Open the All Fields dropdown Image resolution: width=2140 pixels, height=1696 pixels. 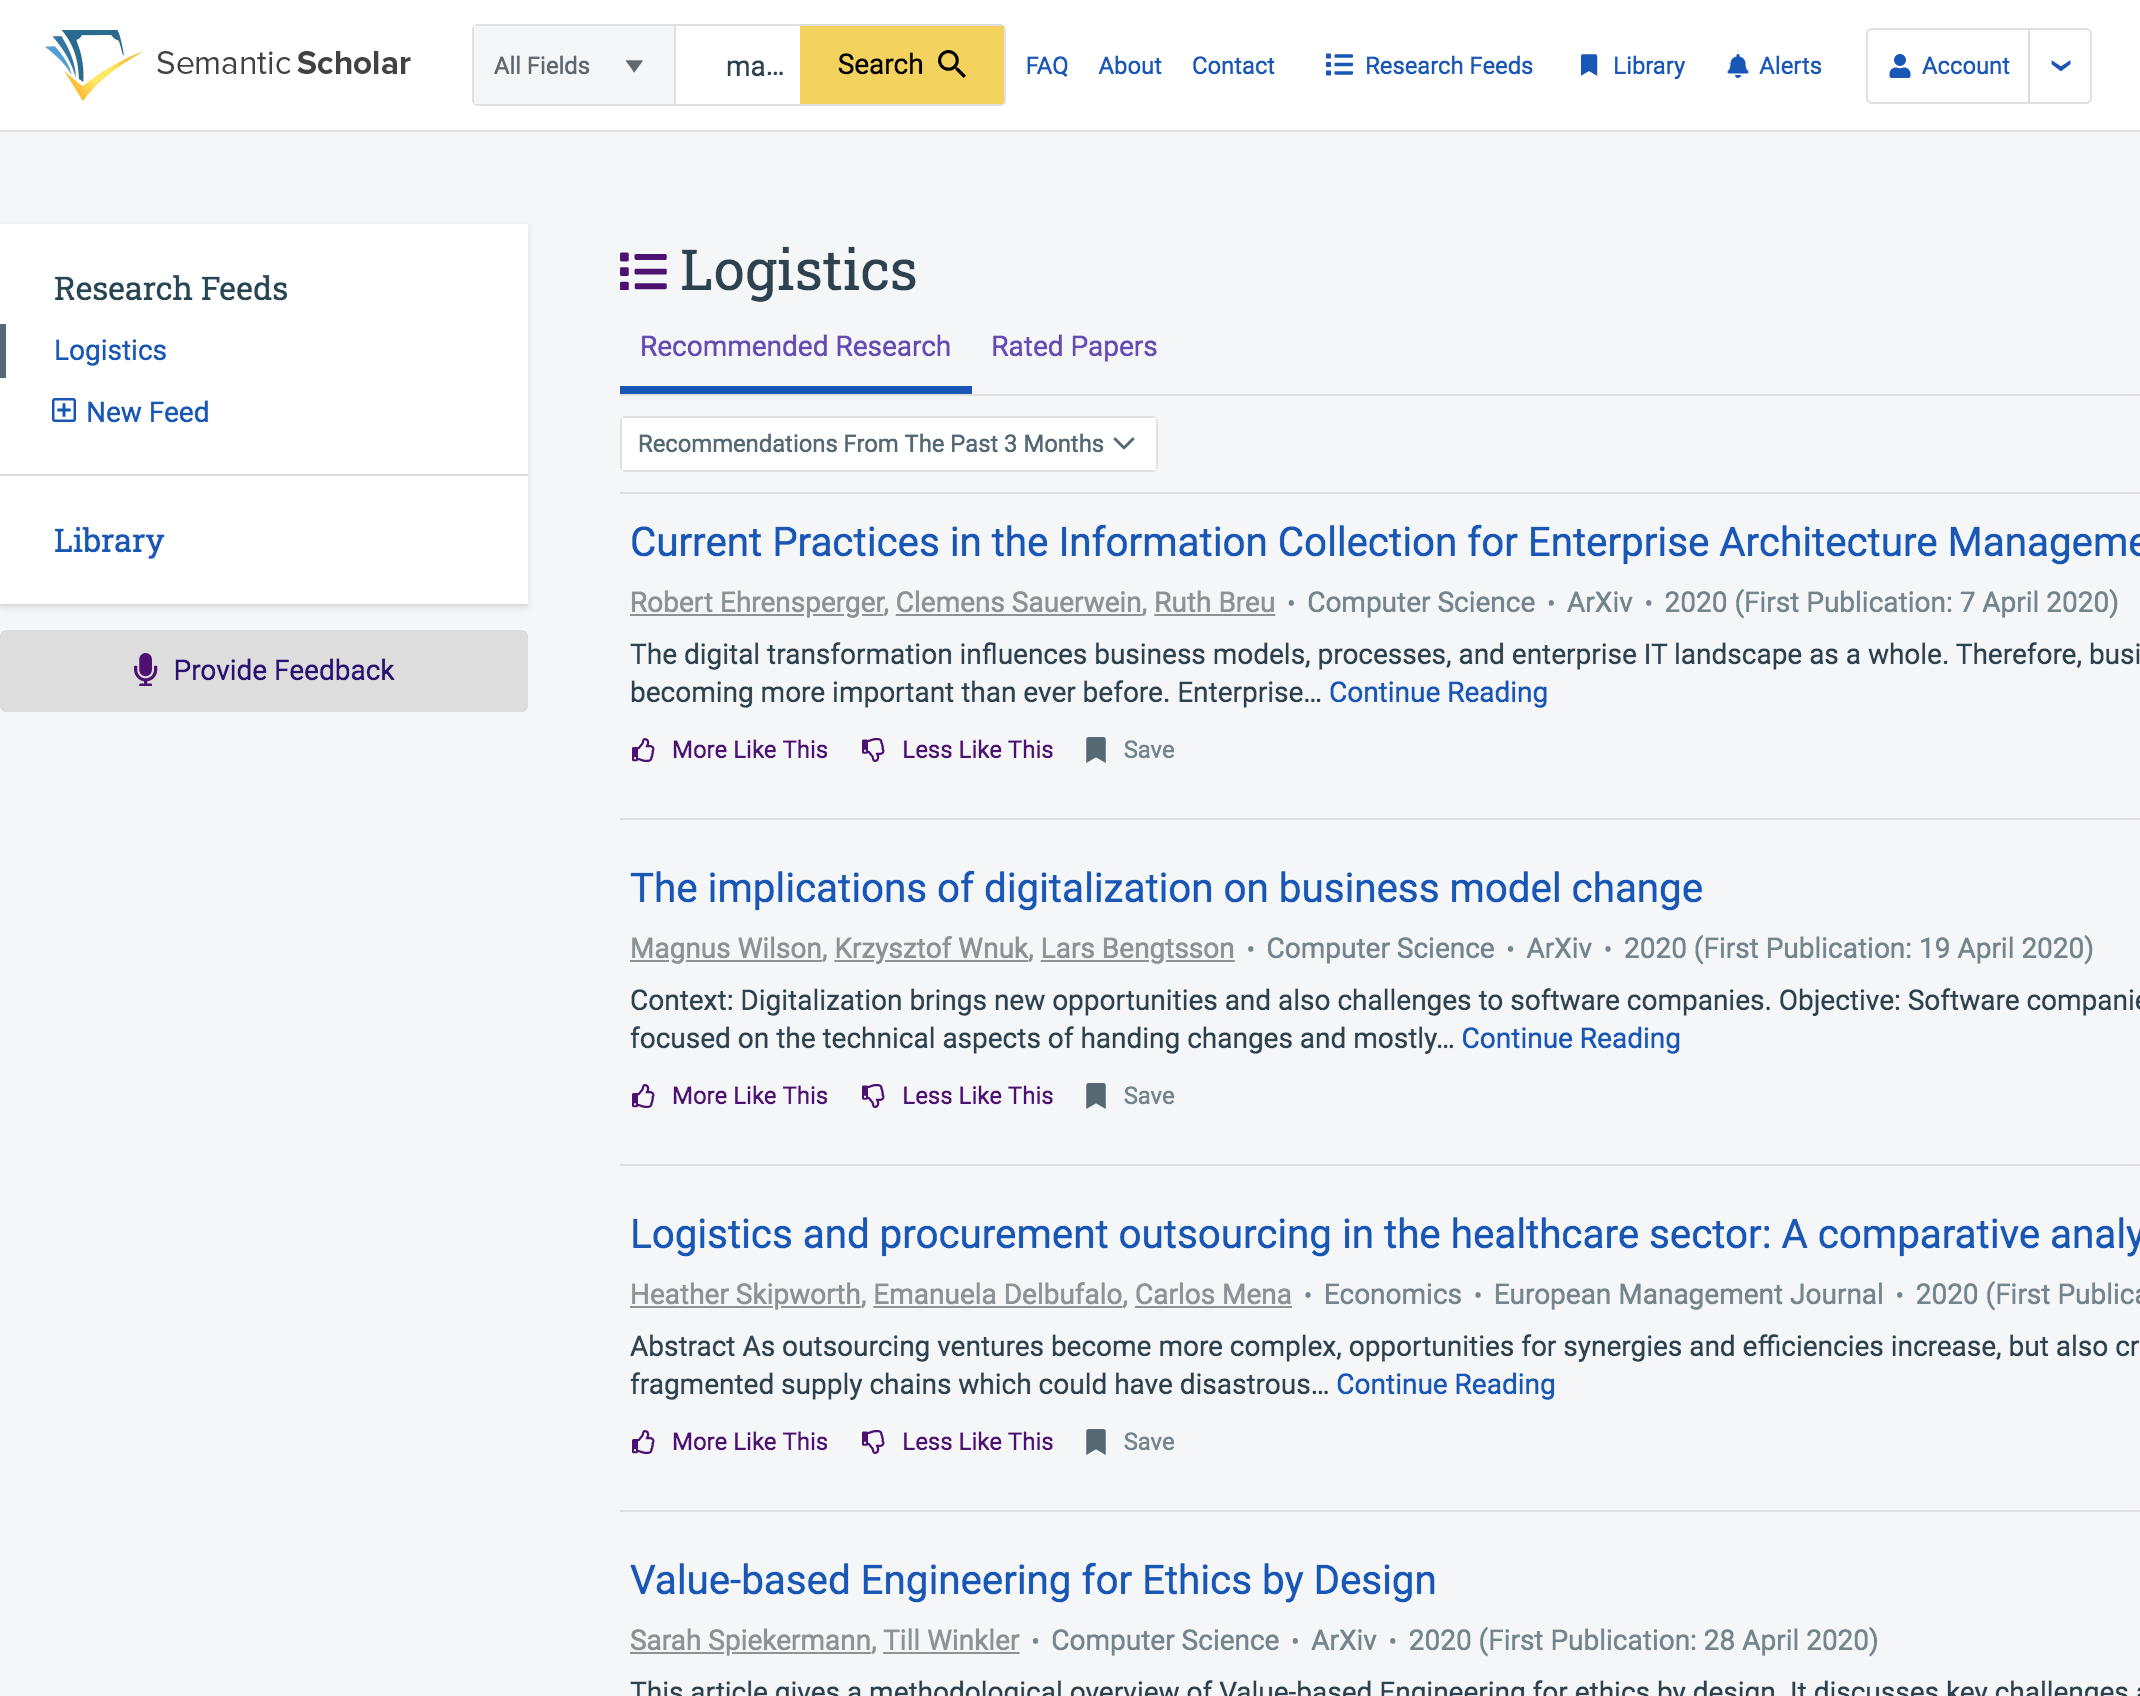point(572,66)
